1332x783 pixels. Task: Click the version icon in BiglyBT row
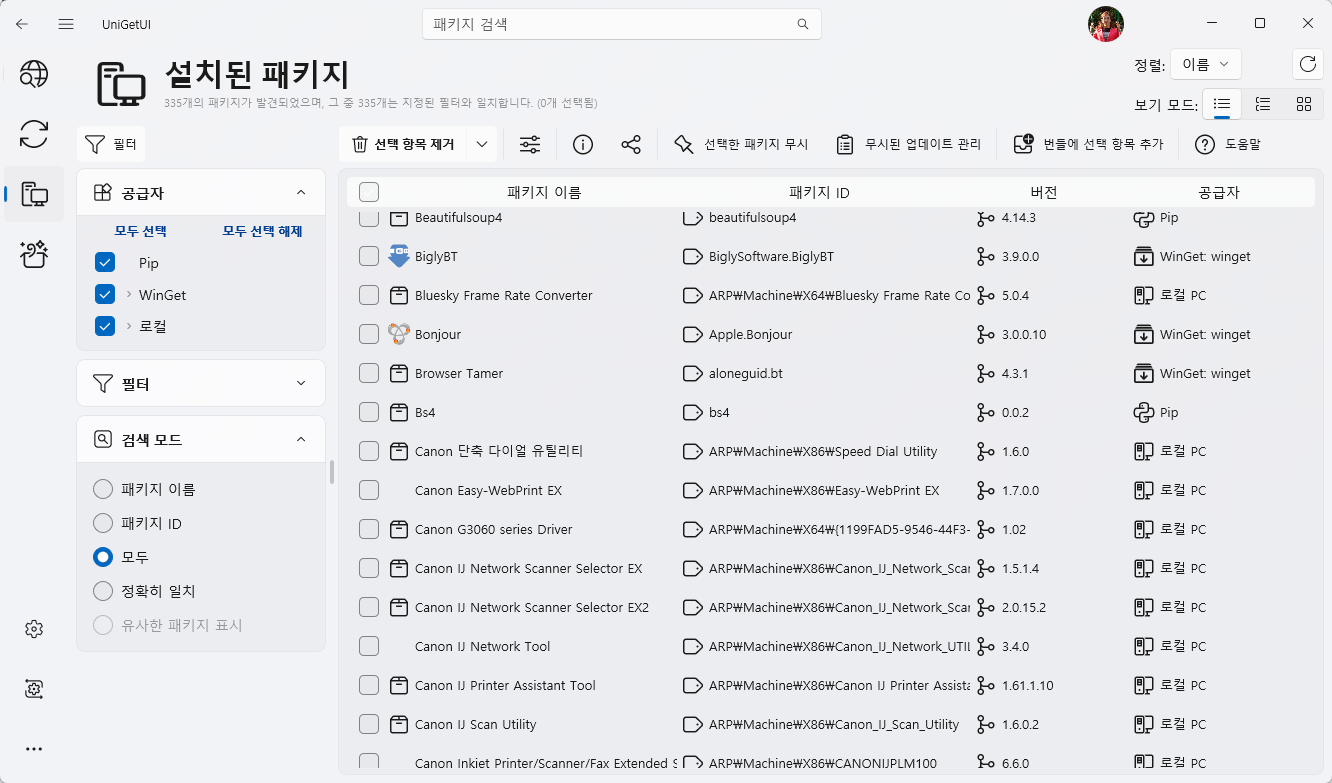tap(986, 257)
